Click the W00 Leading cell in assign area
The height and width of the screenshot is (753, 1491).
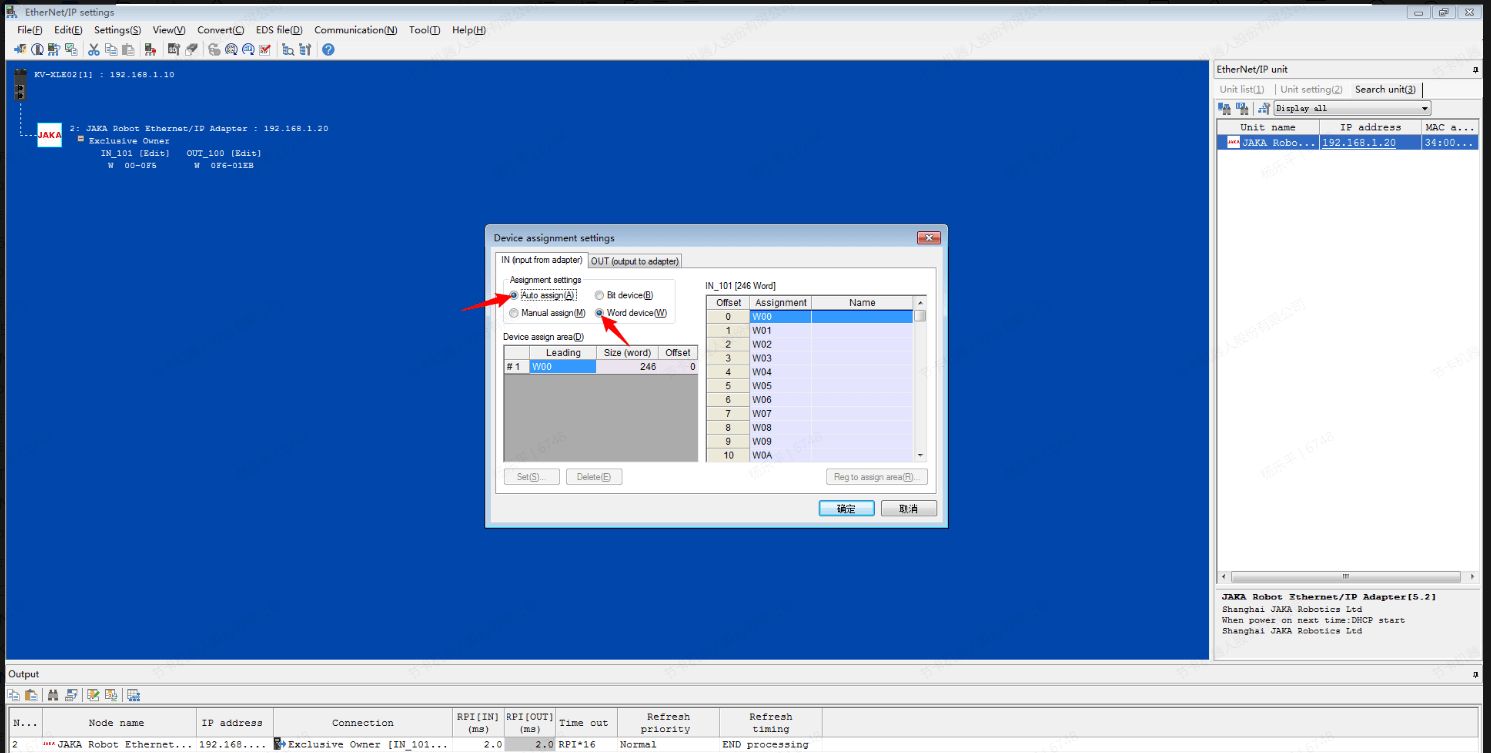point(562,367)
